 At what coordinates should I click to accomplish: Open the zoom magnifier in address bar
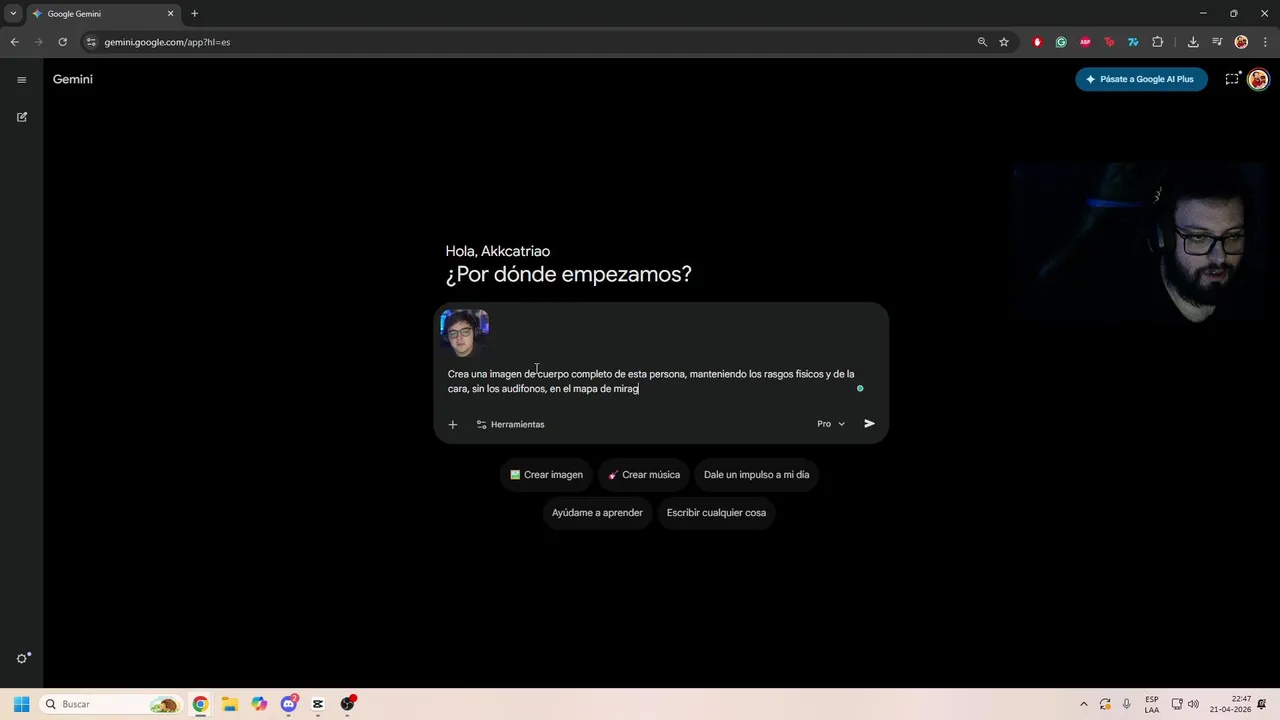(982, 42)
